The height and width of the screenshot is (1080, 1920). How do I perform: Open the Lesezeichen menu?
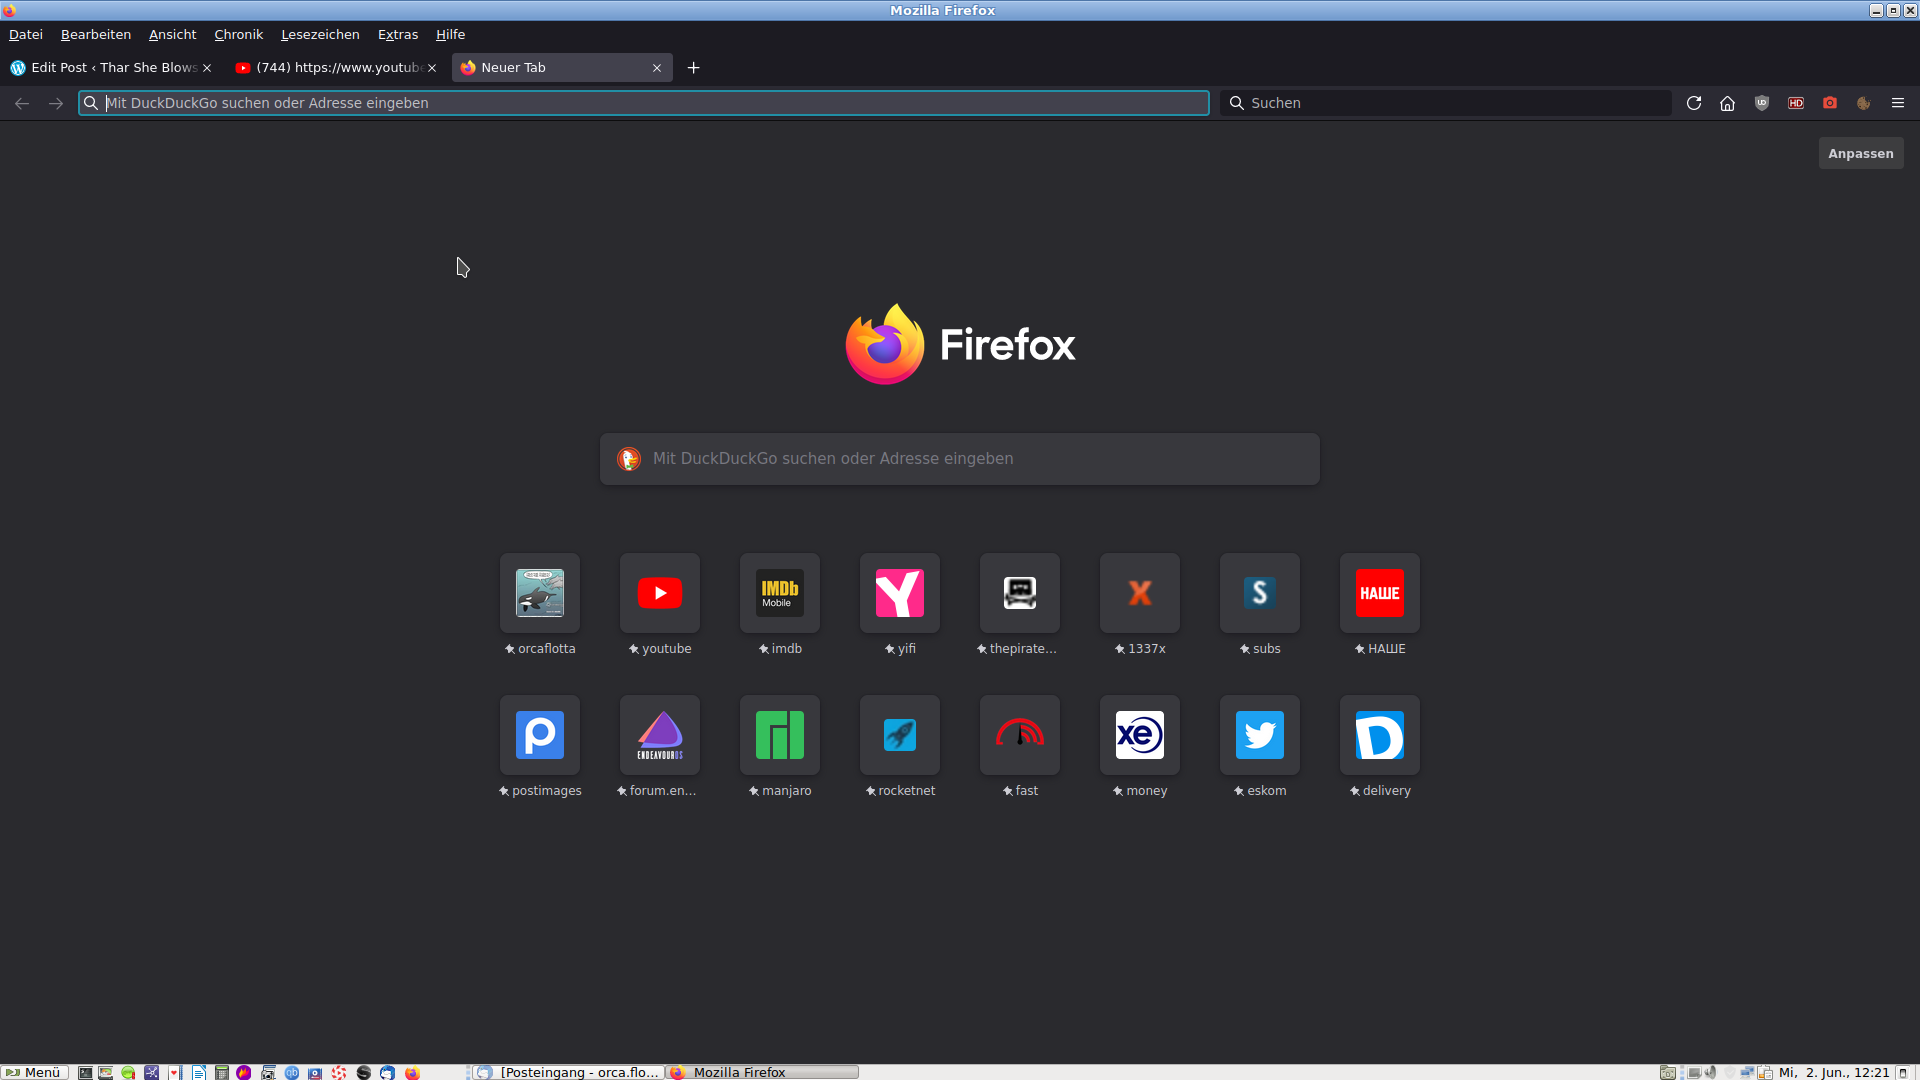[320, 34]
